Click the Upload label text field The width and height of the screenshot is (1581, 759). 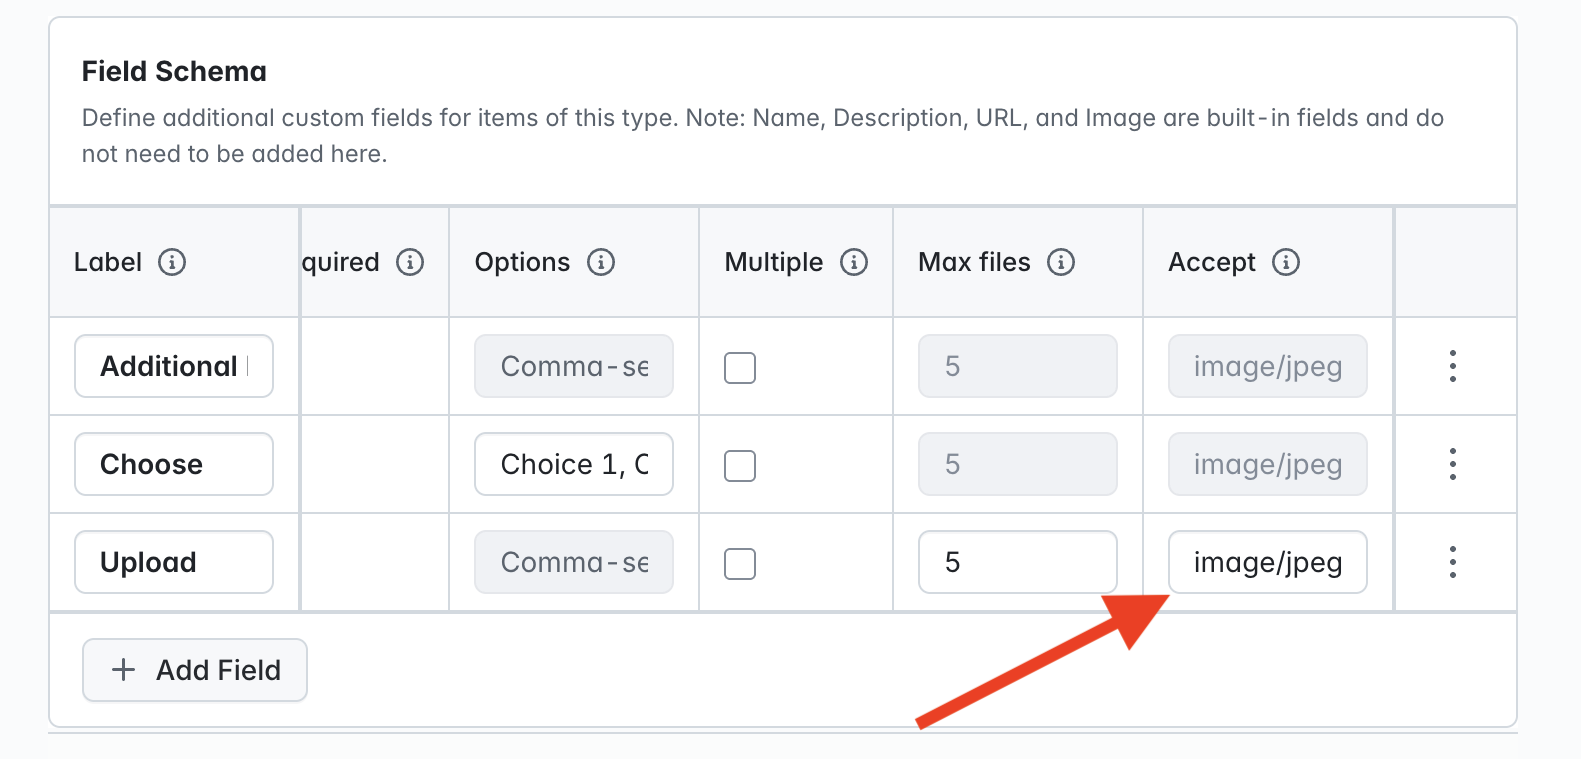click(174, 562)
